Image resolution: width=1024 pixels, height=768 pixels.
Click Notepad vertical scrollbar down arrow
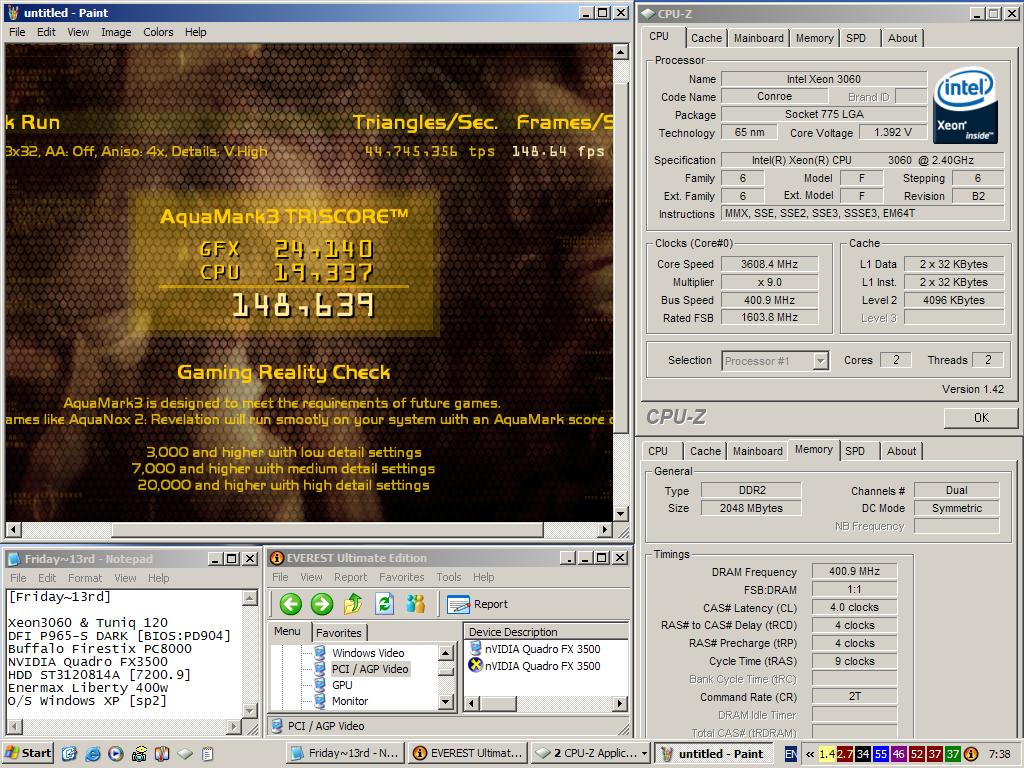coord(249,711)
